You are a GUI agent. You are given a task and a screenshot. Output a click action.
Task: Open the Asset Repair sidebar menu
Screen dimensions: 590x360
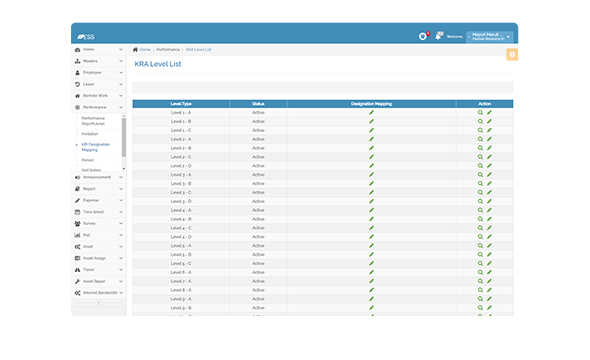(99, 281)
